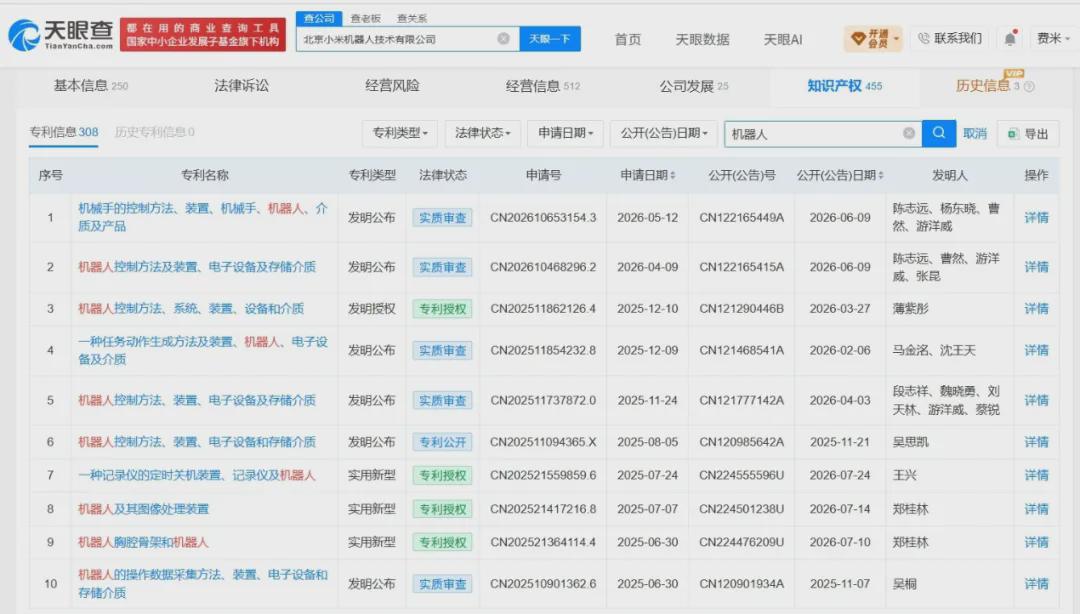Click the Tianyancha logo
This screenshot has height=614, width=1080.
61,34
